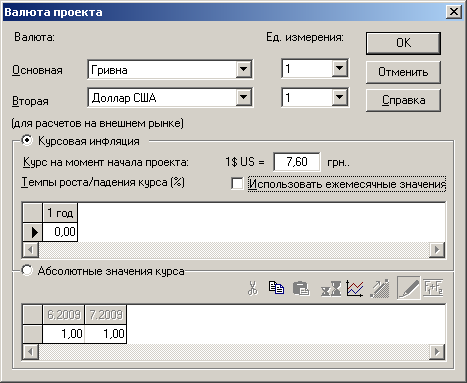
Task: Click the pencil edit icon
Action: pos(409,288)
